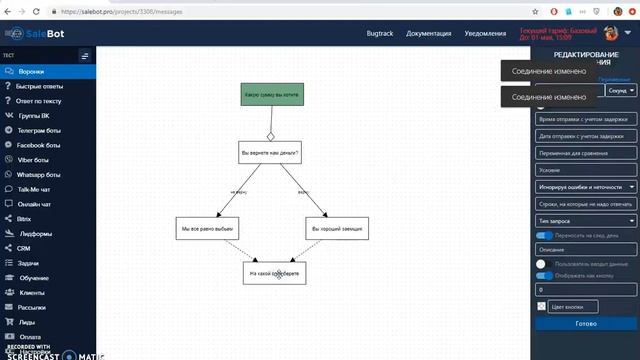The image size is (640, 360).
Task: Dismiss the first Соединение изменено notification
Action: [x=549, y=71]
